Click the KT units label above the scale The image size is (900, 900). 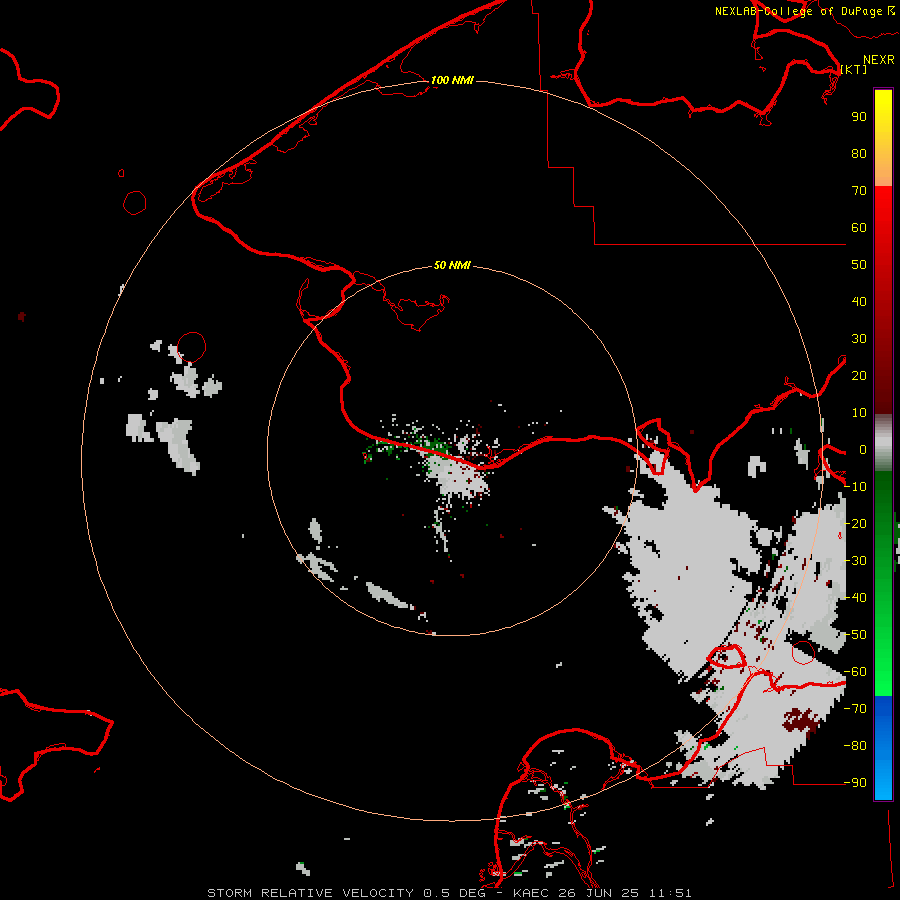[x=854, y=69]
